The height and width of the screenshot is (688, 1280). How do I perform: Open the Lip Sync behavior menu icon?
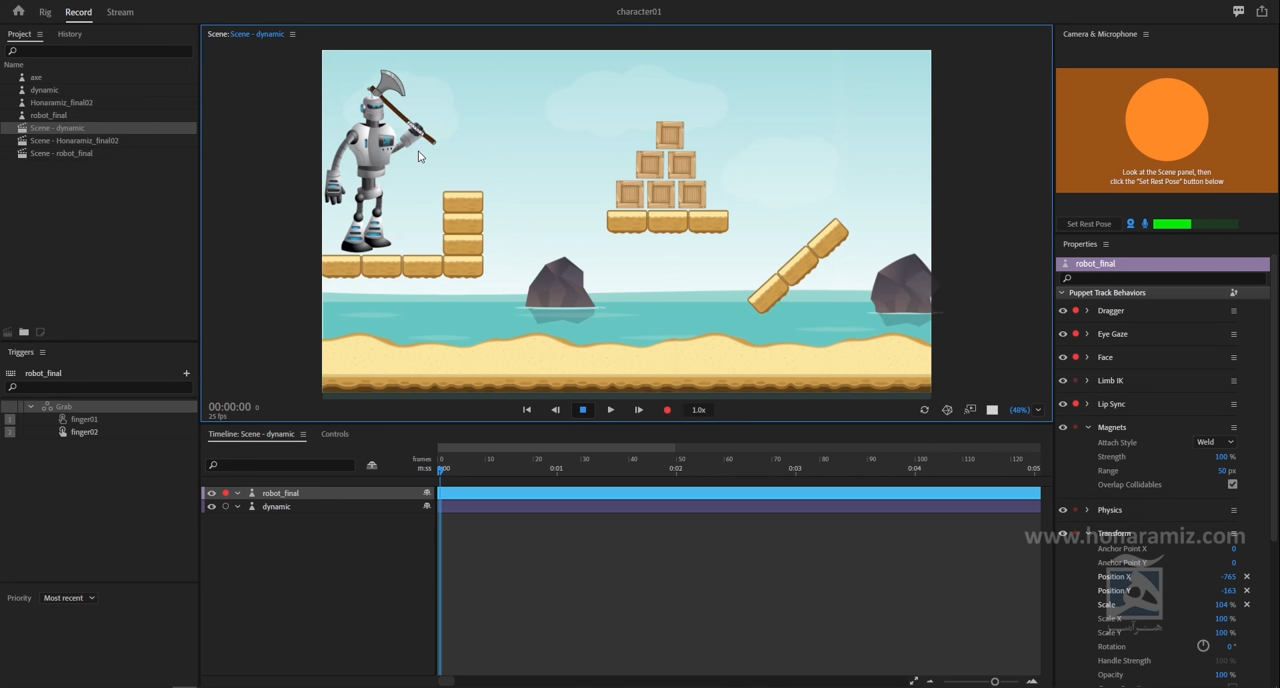coord(1234,404)
